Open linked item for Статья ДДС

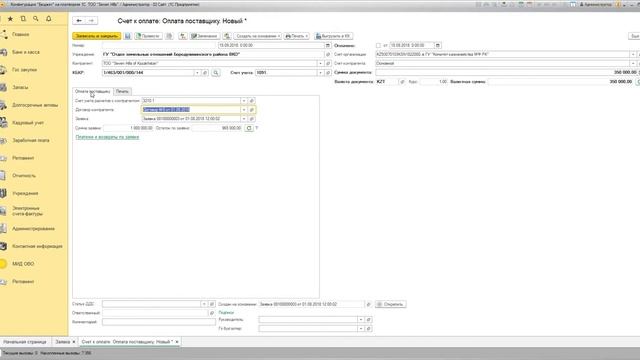tap(212, 304)
